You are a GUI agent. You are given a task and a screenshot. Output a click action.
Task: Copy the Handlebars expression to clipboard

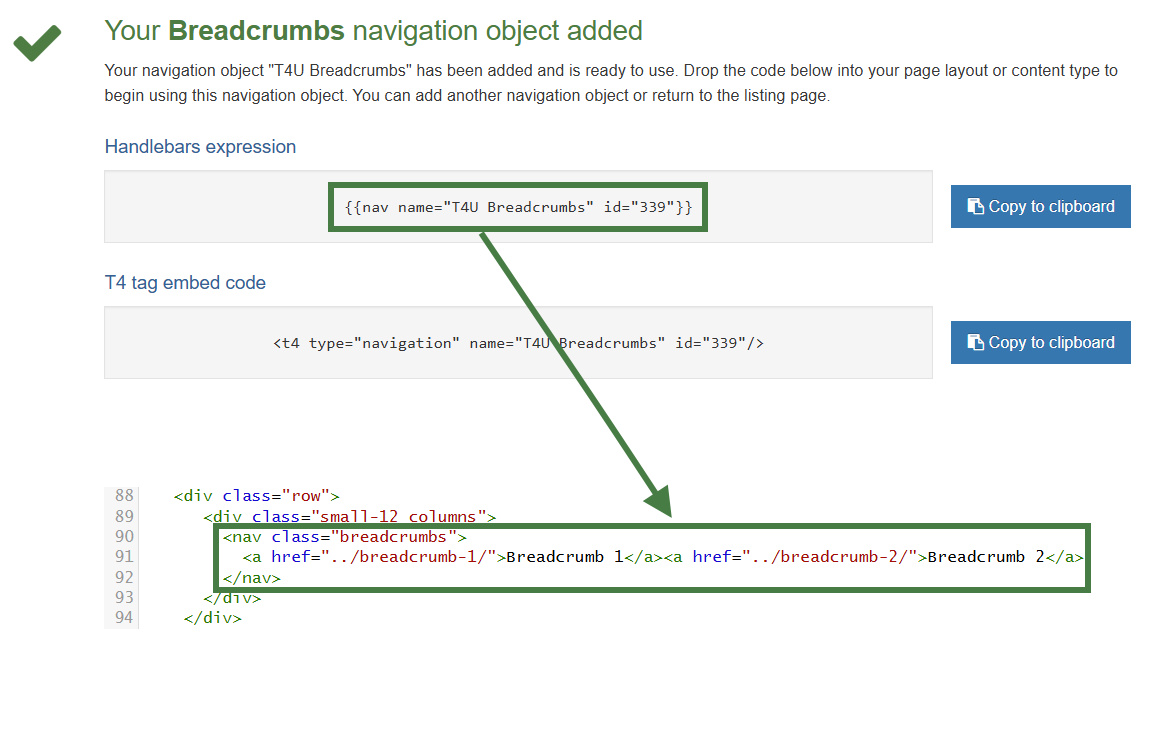pos(1040,206)
